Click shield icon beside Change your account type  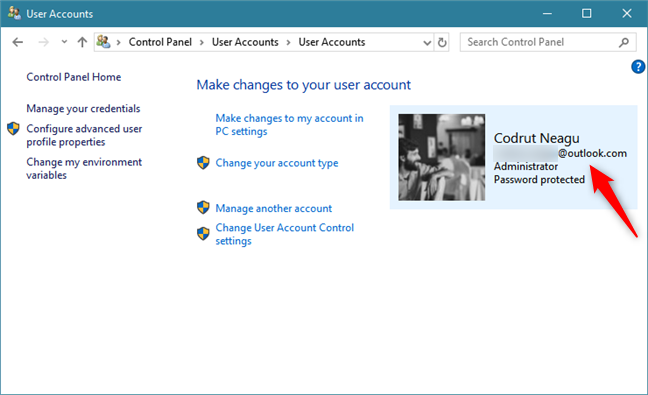[x=203, y=163]
